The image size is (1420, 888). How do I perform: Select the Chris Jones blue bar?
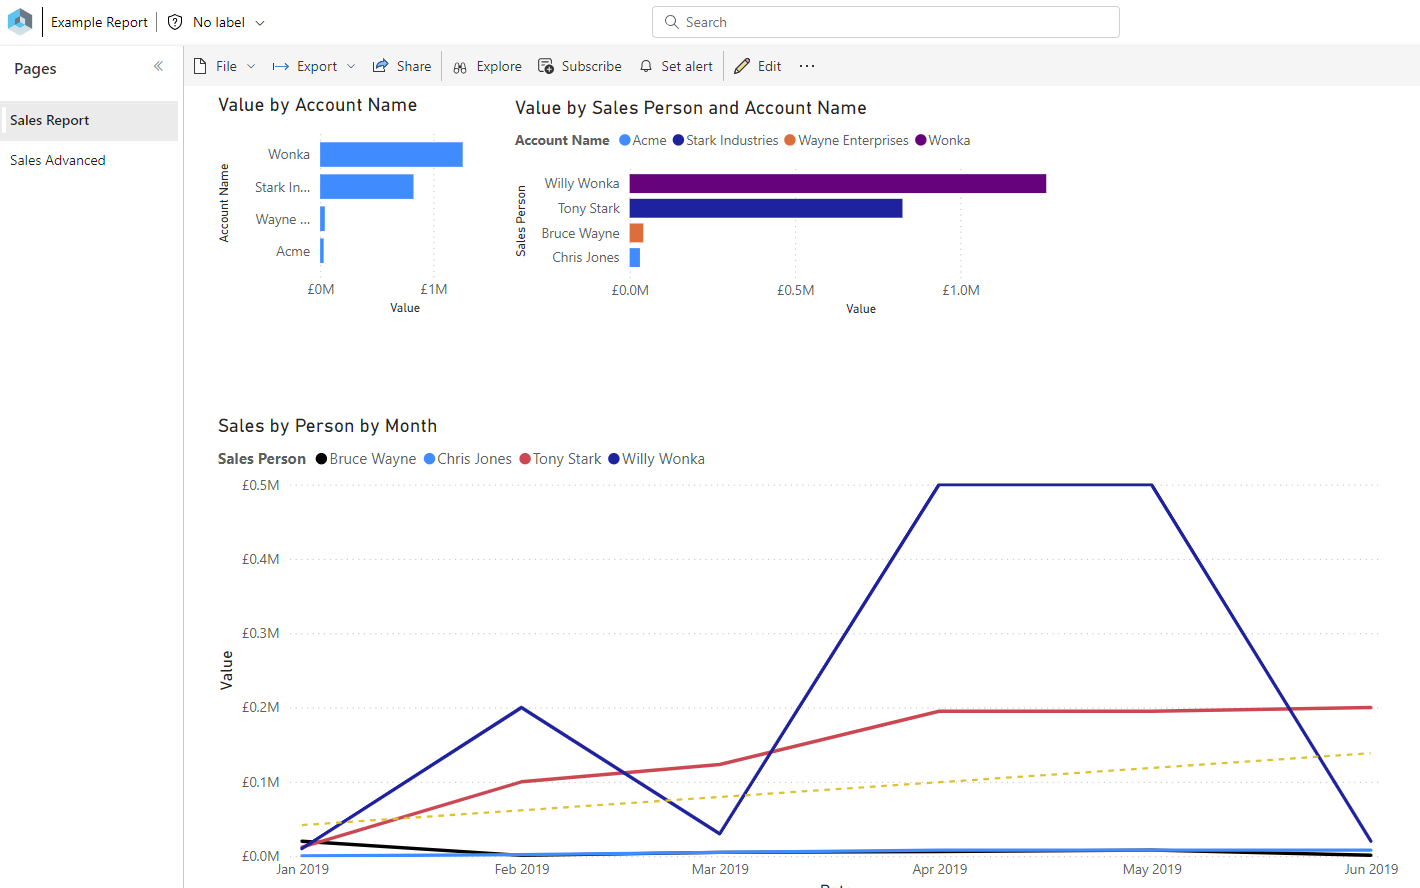point(635,257)
